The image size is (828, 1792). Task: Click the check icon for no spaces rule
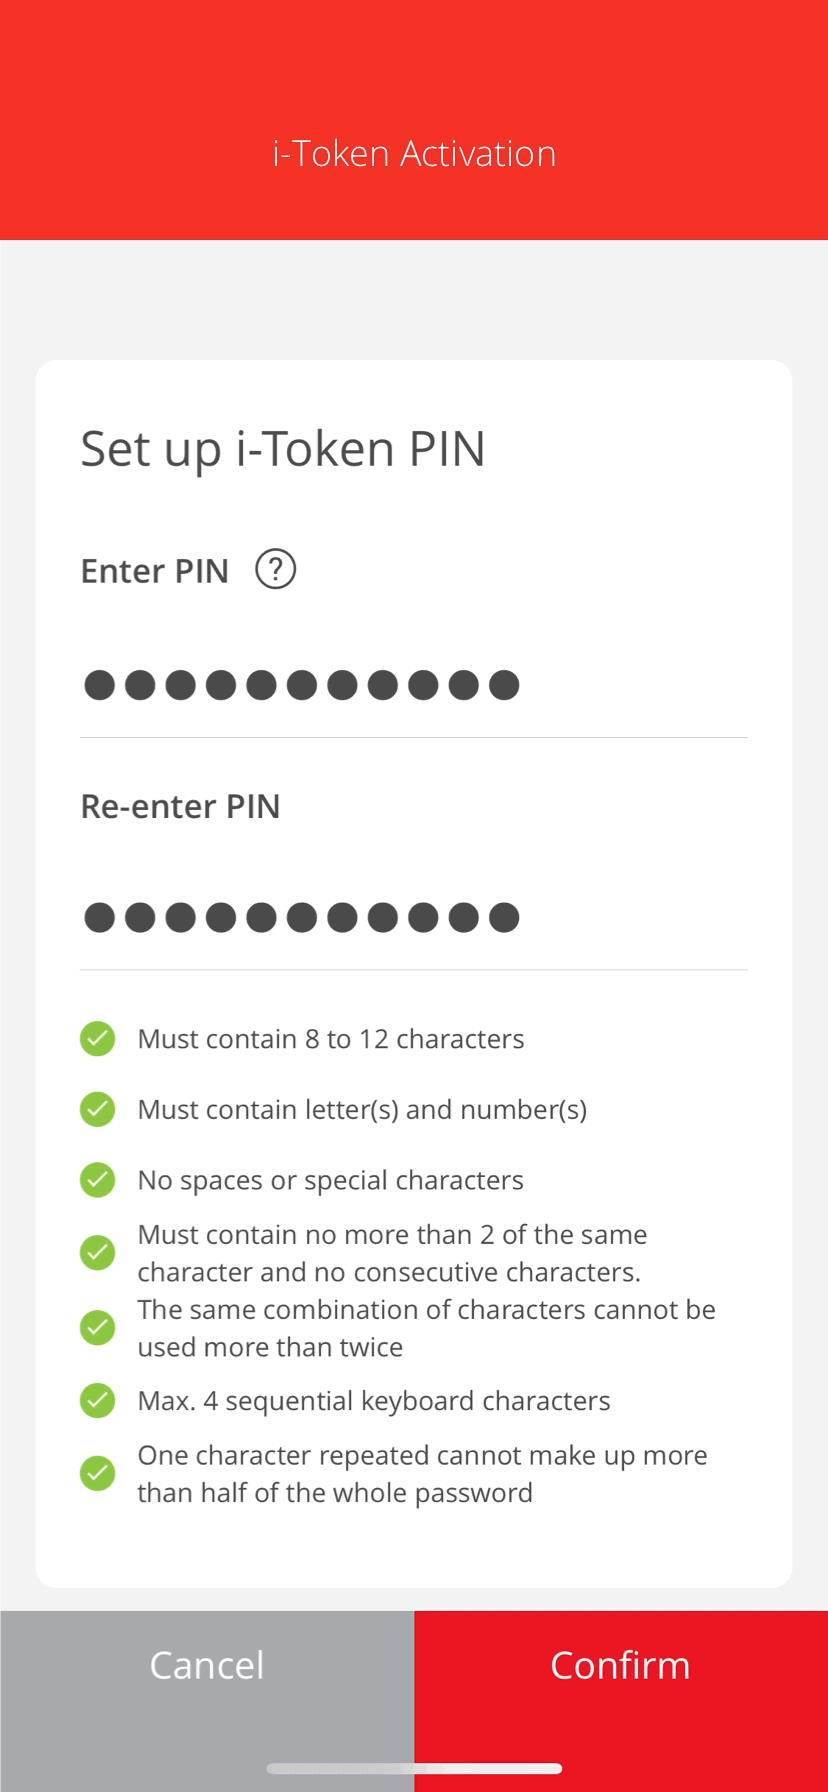coord(98,1180)
